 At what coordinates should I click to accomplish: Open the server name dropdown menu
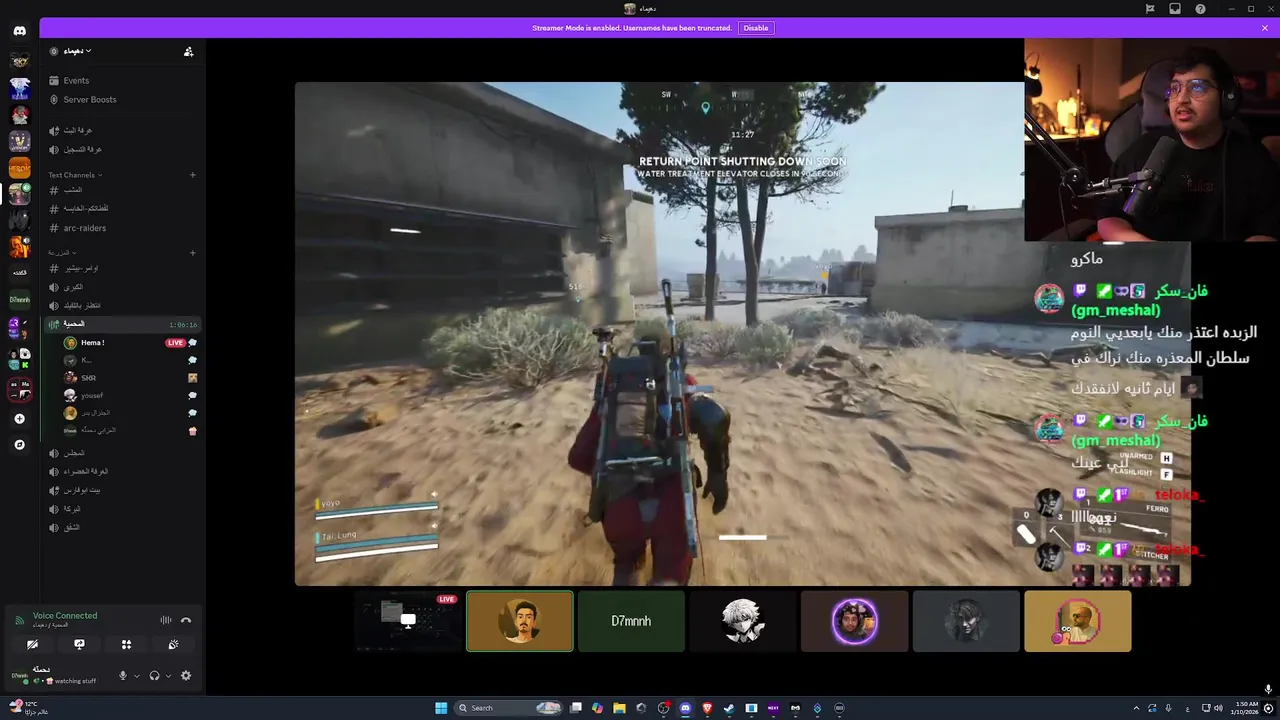pos(75,51)
